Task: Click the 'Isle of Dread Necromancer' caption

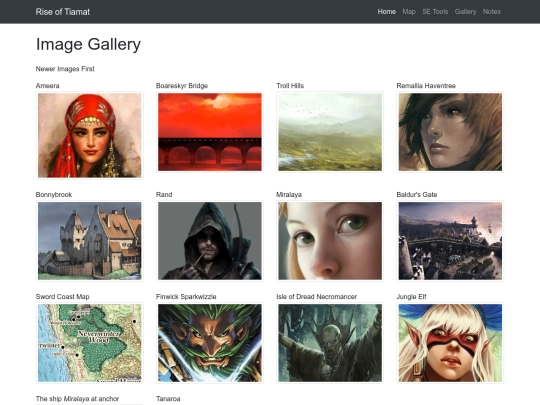Action: 316,297
